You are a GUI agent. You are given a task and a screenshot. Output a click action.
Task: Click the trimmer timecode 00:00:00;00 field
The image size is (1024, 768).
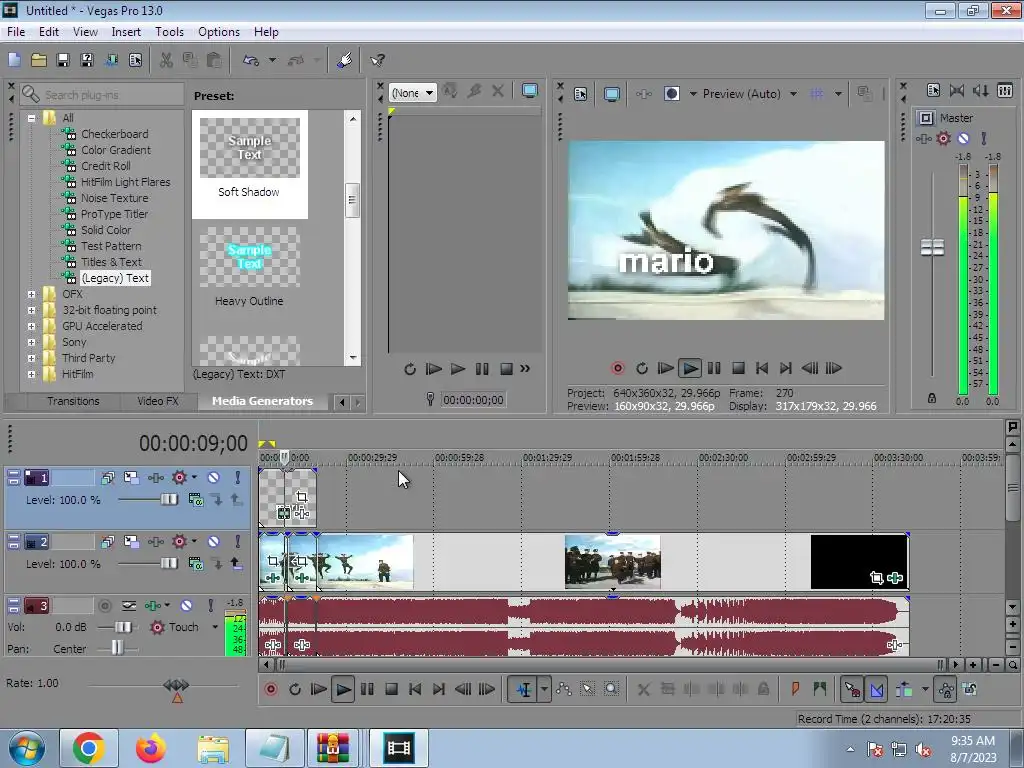click(x=473, y=400)
